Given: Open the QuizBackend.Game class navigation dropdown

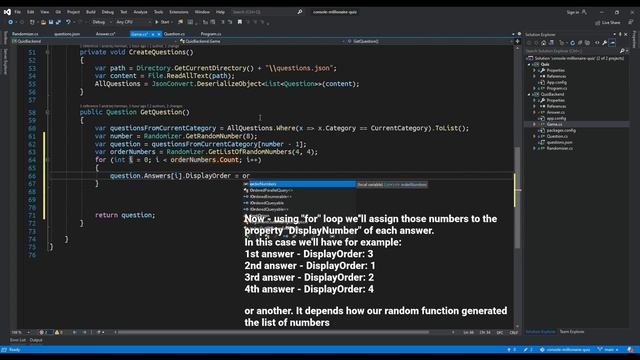Looking at the screenshot, I should (x=263, y=41).
